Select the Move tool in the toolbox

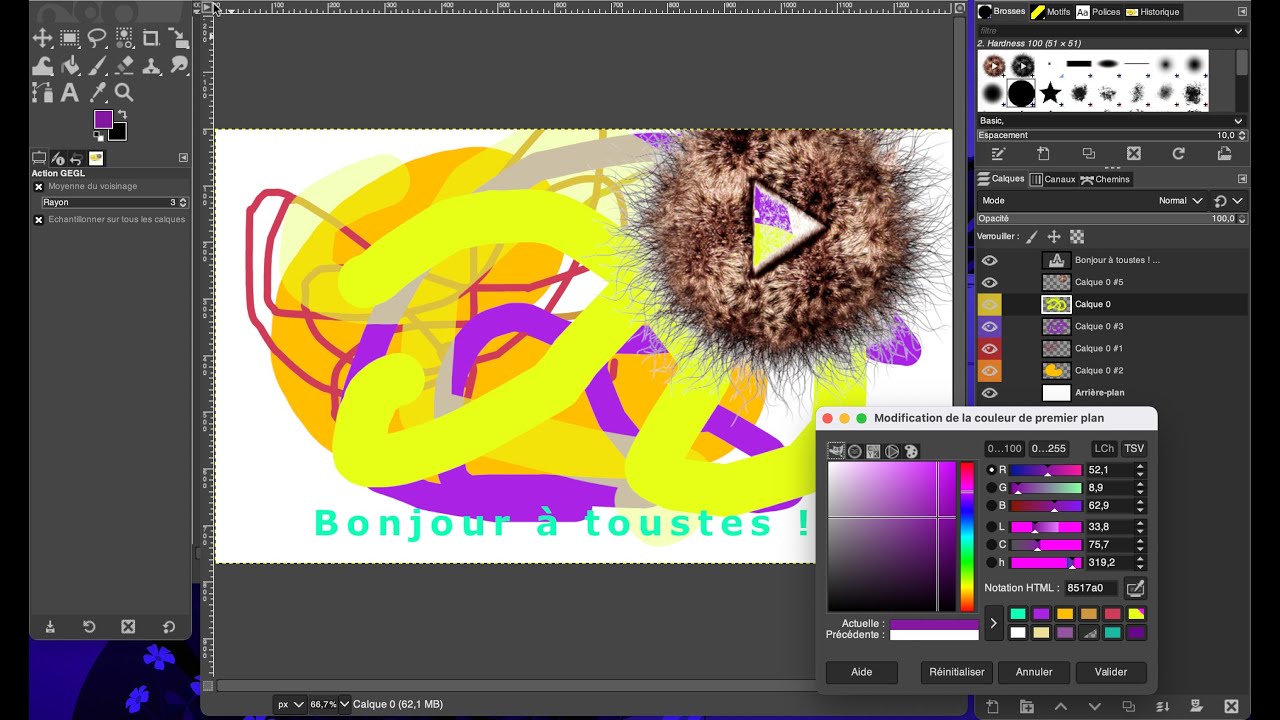pyautogui.click(x=42, y=39)
